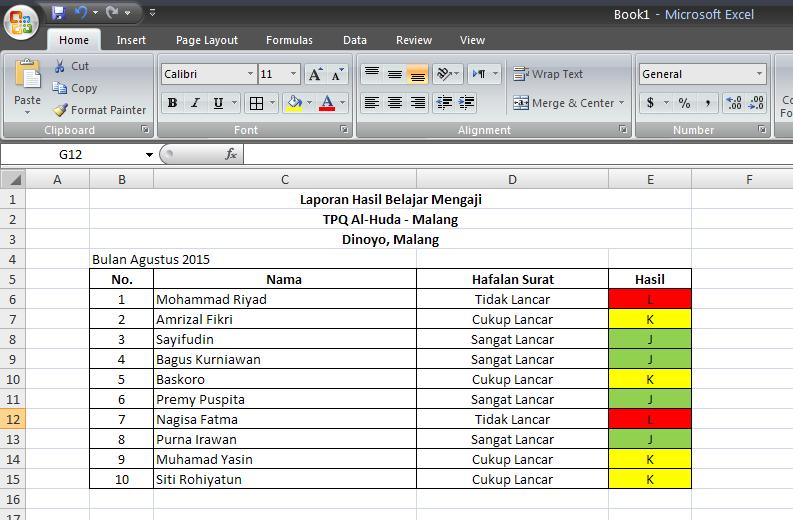
Task: Apply Comma Style format
Action: pos(708,103)
